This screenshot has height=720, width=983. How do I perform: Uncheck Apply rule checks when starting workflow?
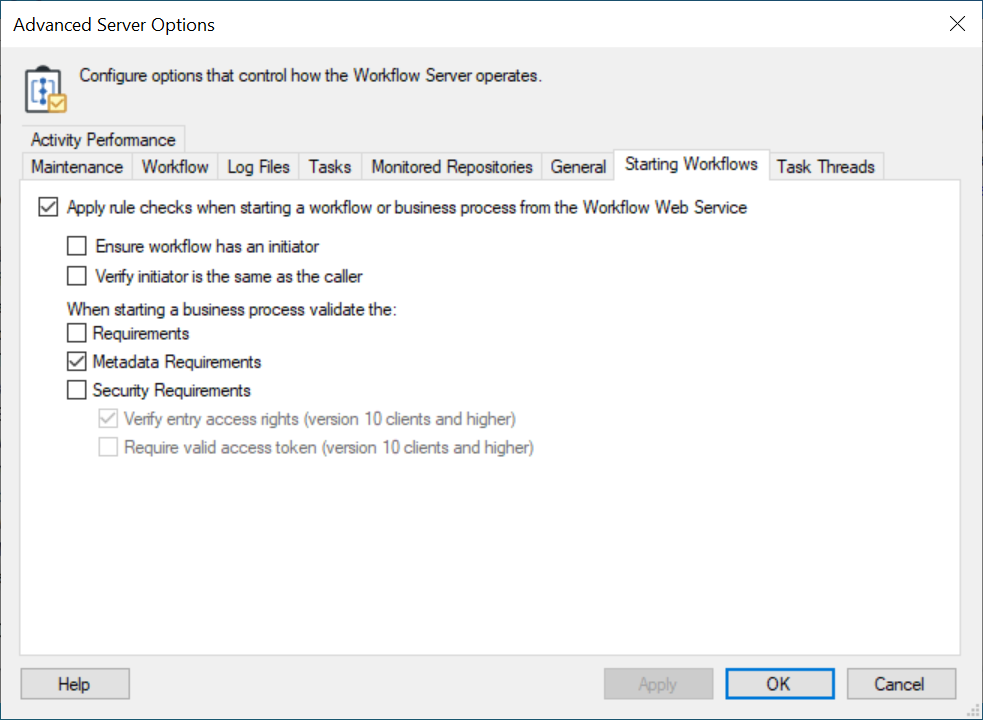click(x=47, y=208)
